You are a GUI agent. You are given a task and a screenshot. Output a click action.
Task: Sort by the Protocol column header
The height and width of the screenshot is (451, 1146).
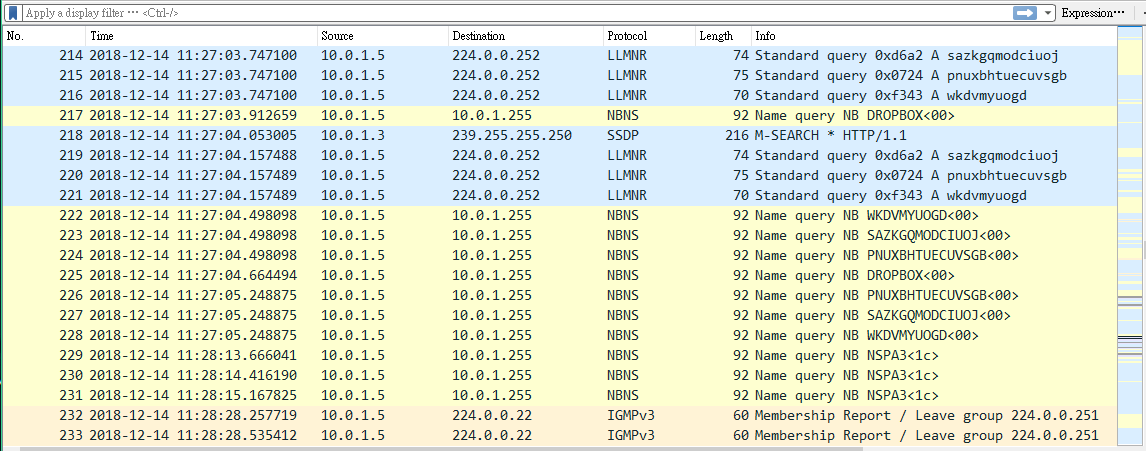point(650,36)
